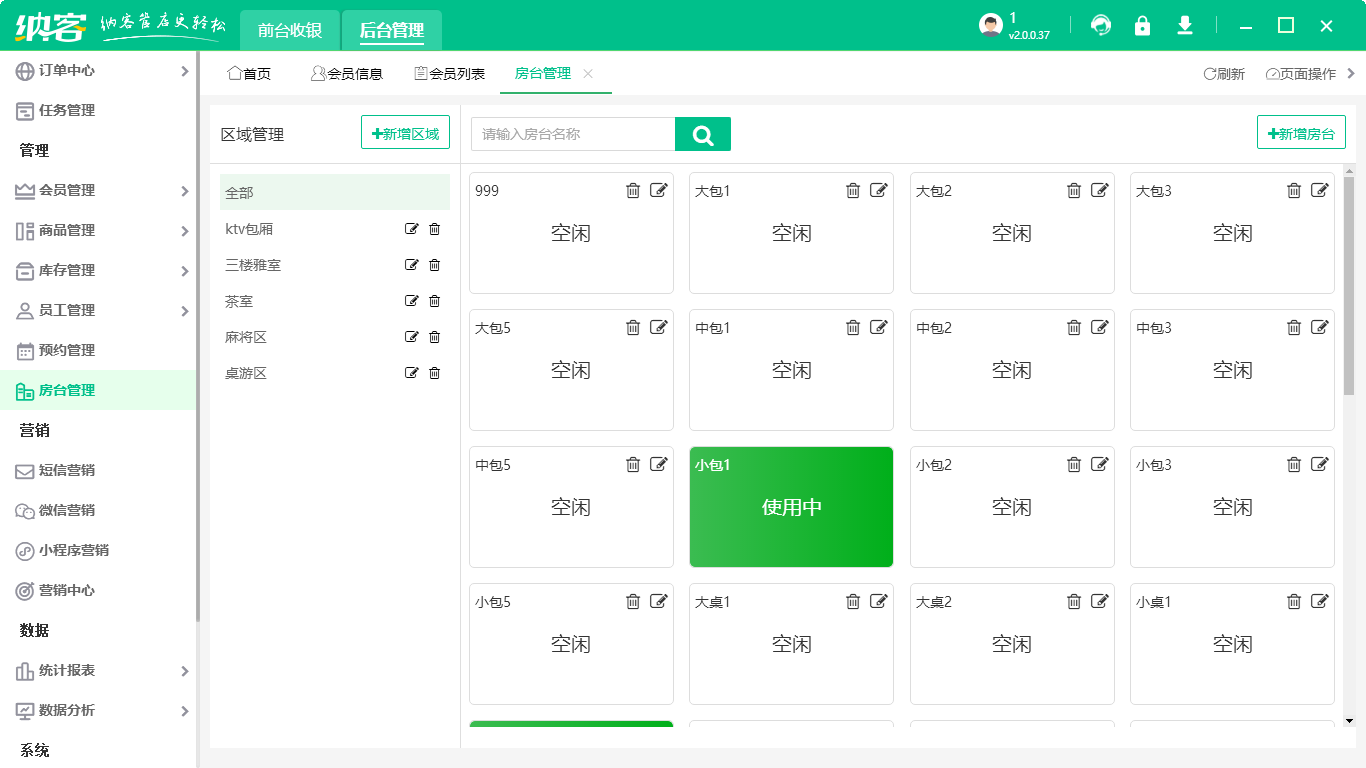This screenshot has height=768, width=1366.
Task: Click the 新增房台 button
Action: pyautogui.click(x=1301, y=131)
